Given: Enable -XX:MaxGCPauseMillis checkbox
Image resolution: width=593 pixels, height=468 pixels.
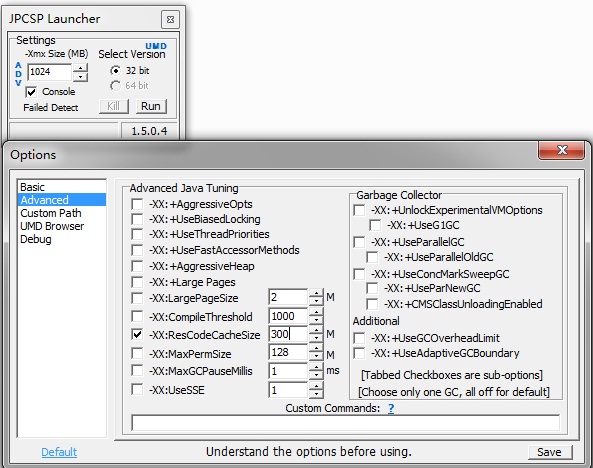Looking at the screenshot, I should click(x=137, y=371).
